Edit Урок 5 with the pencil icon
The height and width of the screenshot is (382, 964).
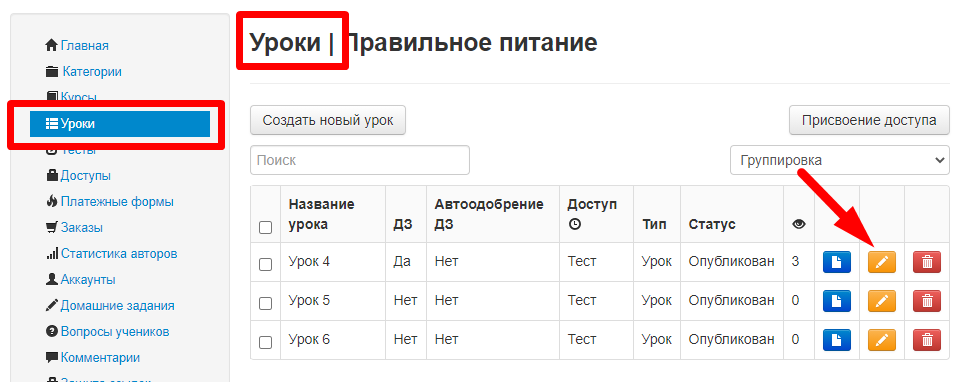click(x=882, y=301)
